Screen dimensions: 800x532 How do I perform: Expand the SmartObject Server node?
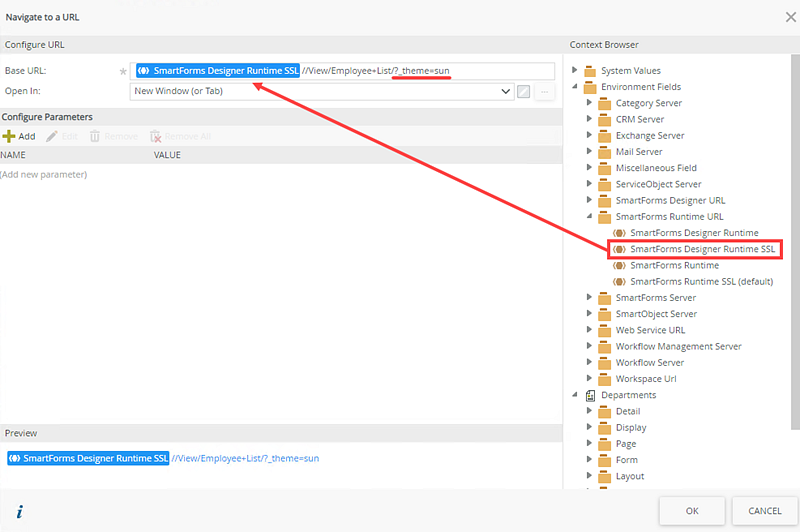click(x=589, y=313)
